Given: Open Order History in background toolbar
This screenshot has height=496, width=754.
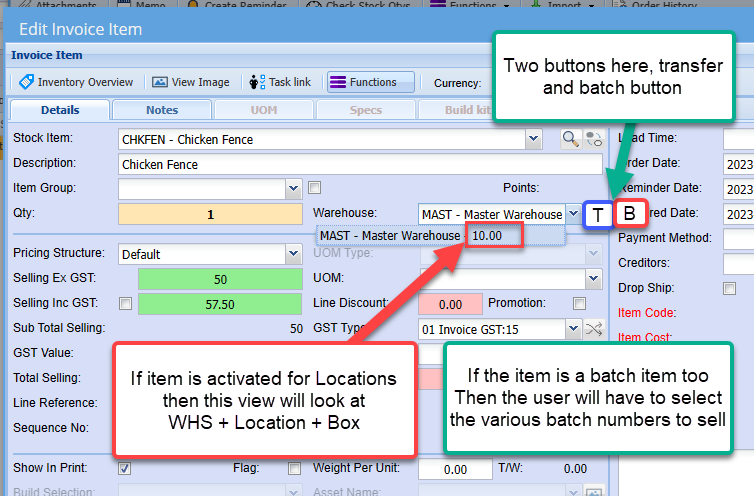Looking at the screenshot, I should pyautogui.click(x=656, y=4).
